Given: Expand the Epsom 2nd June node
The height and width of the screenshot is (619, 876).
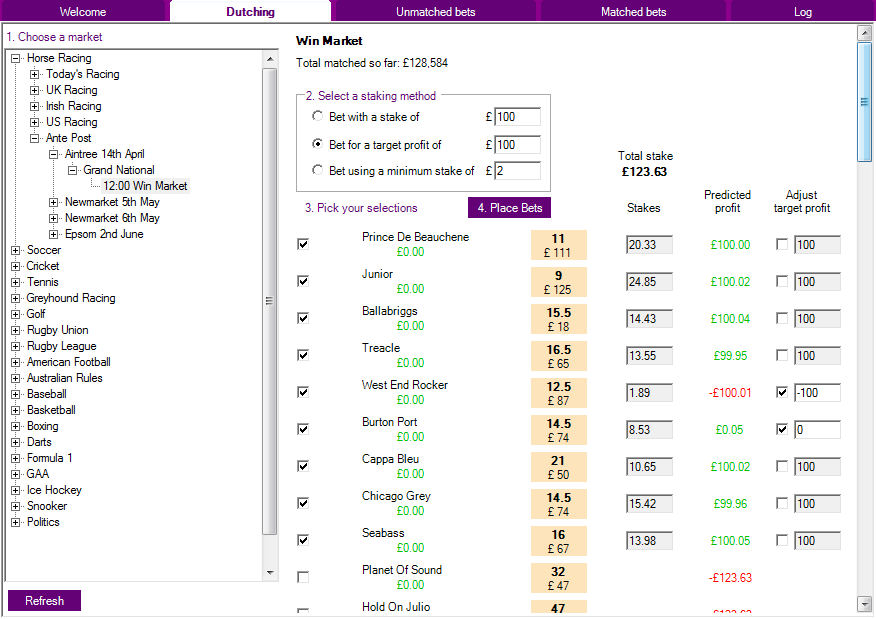Looking at the screenshot, I should pyautogui.click(x=54, y=234).
